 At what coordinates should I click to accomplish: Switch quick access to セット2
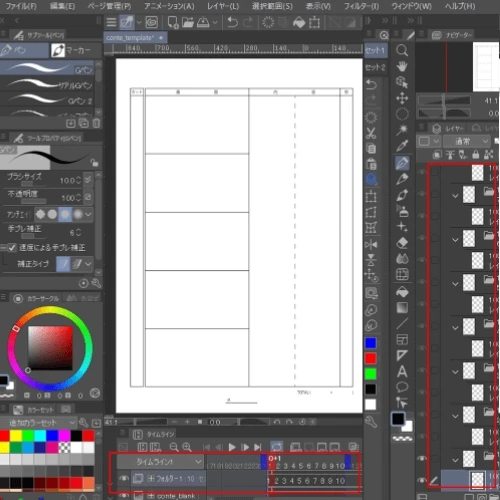376,67
